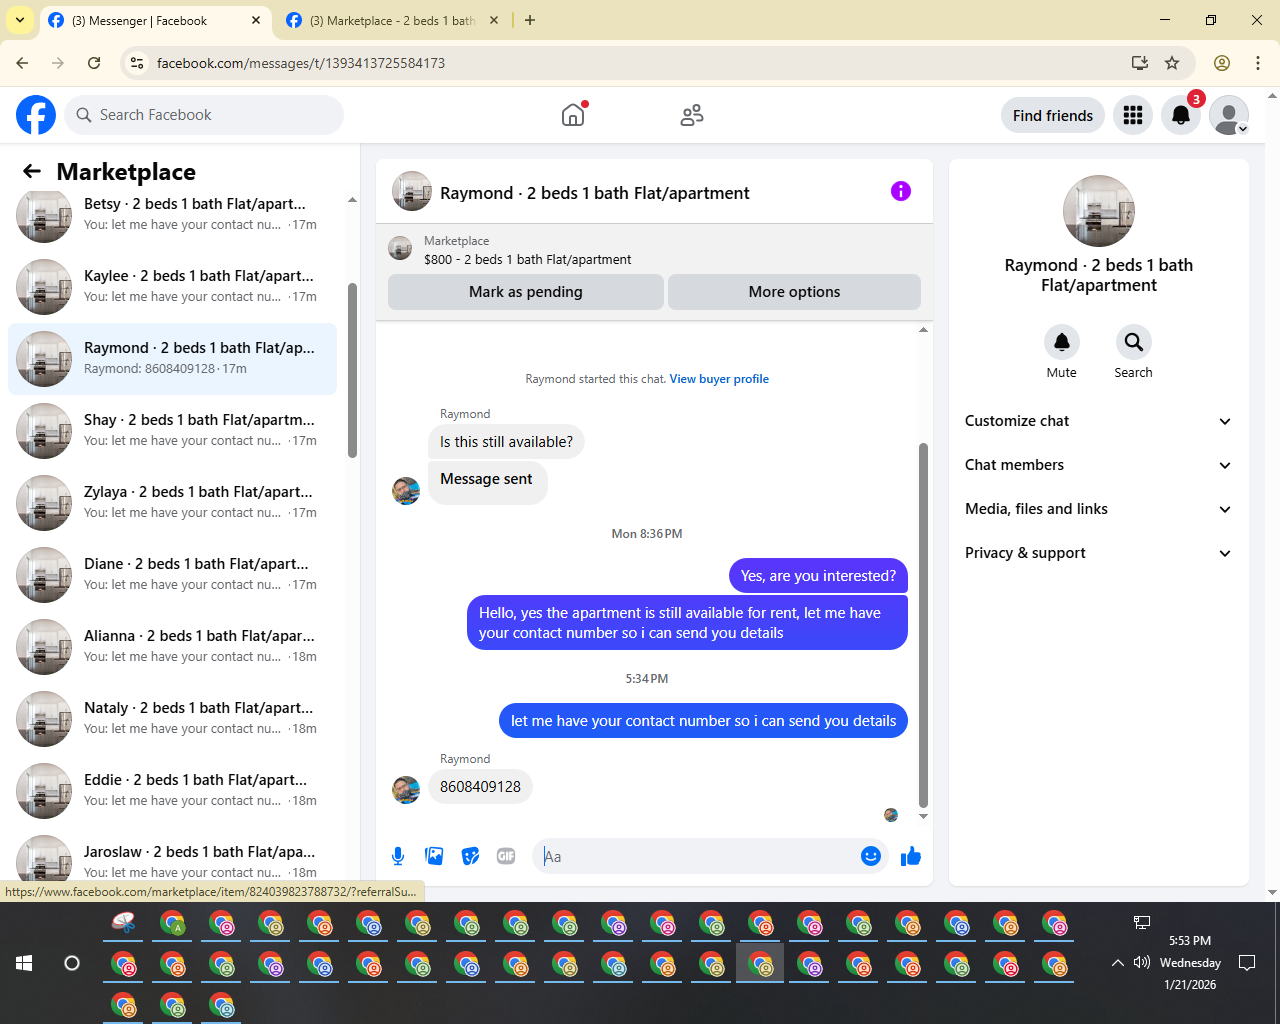1280x1024 pixels.
Task: Click the browser address bar URL
Action: coord(301,63)
